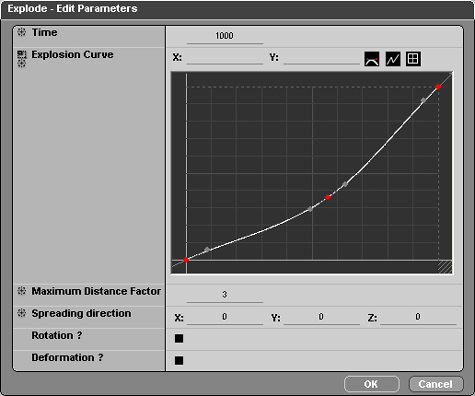
Task: Click the Explosion Curve X coordinate field
Action: (225, 58)
